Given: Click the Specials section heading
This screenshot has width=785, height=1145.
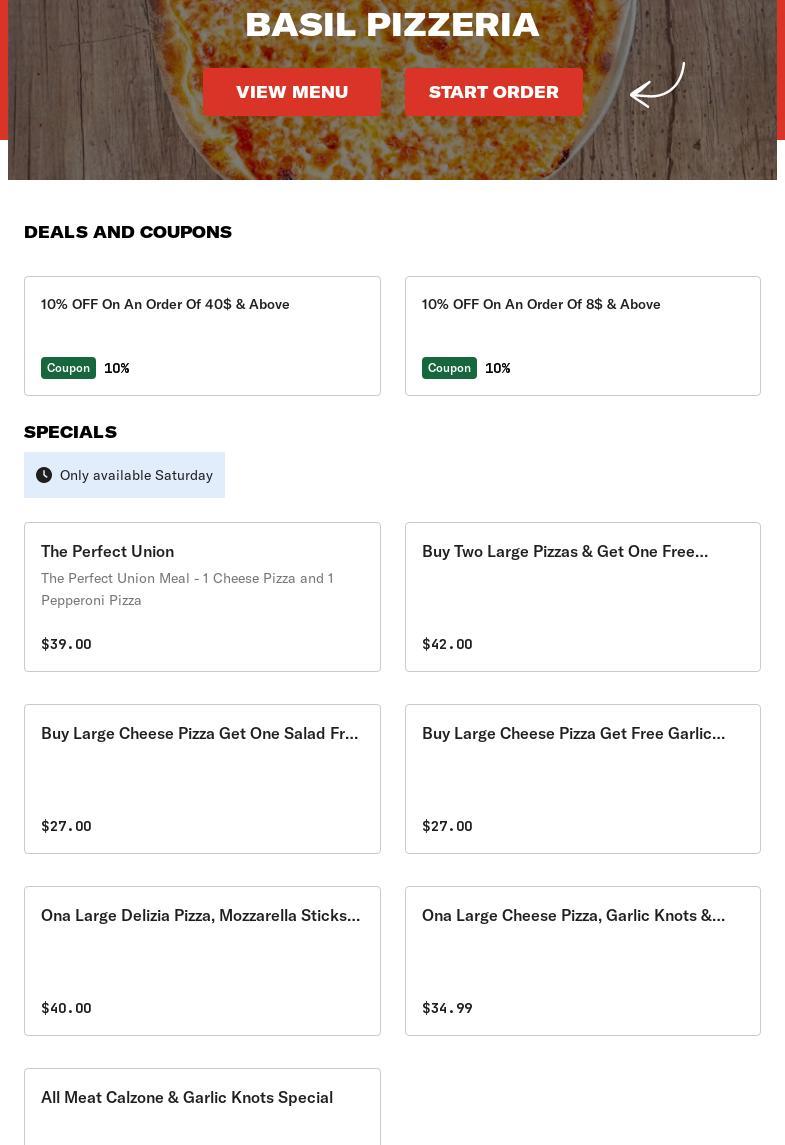Looking at the screenshot, I should tap(70, 432).
